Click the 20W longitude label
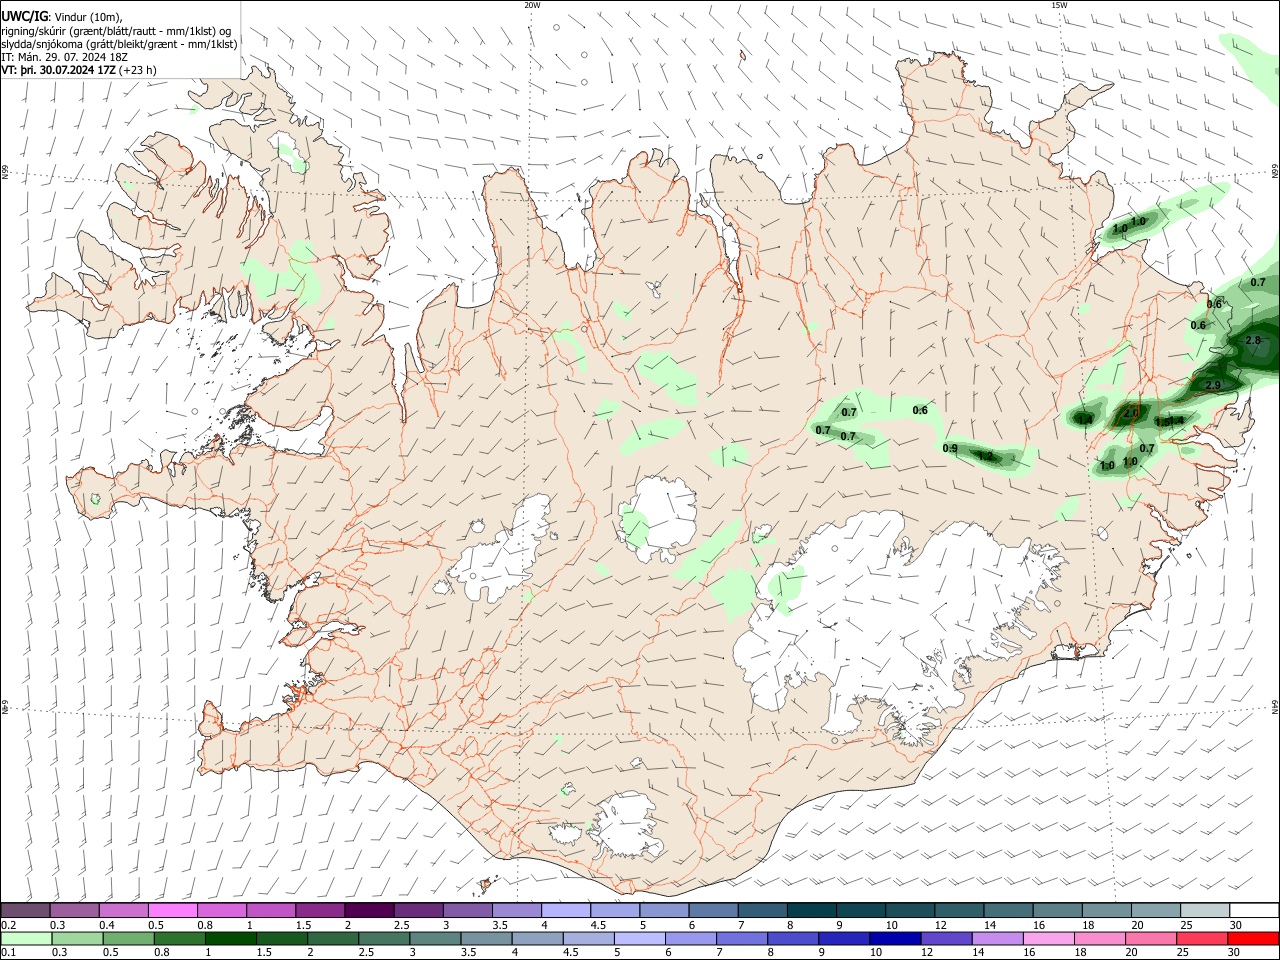Image resolution: width=1280 pixels, height=960 pixels. 532,5
